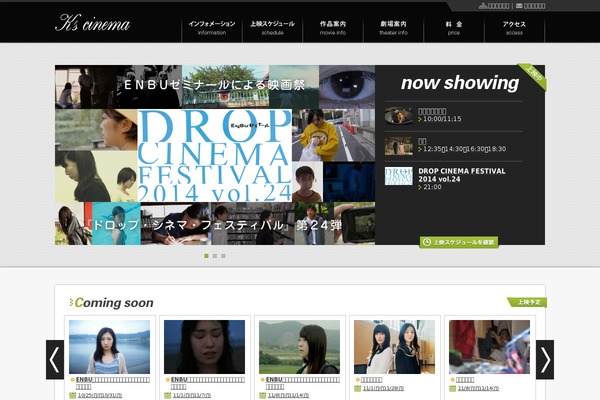Screen dimensions: 600x400
Task: Show next Coming soon films arrow
Action: click(545, 359)
